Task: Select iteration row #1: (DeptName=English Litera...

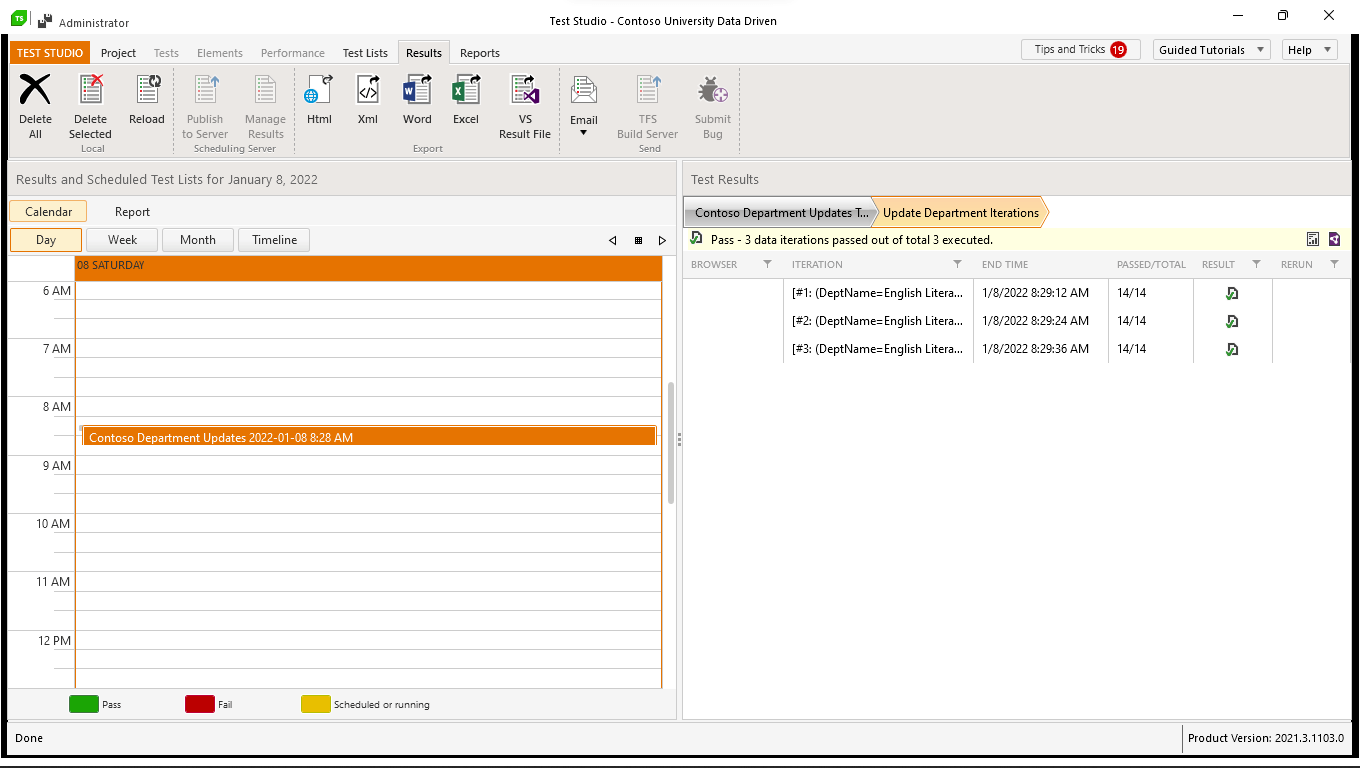Action: point(1016,293)
